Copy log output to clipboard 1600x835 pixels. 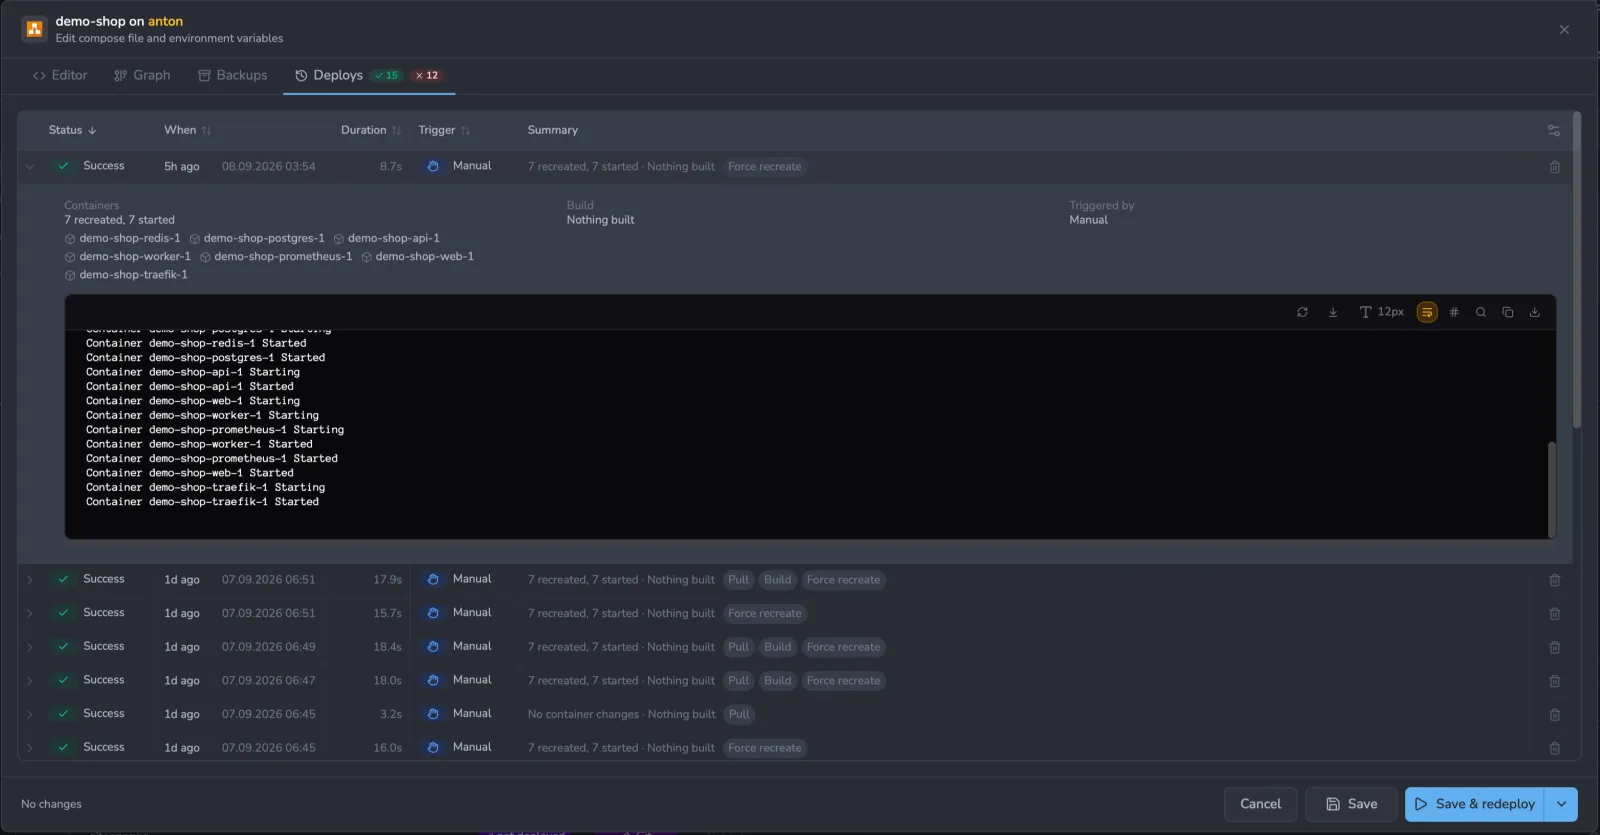(x=1508, y=312)
